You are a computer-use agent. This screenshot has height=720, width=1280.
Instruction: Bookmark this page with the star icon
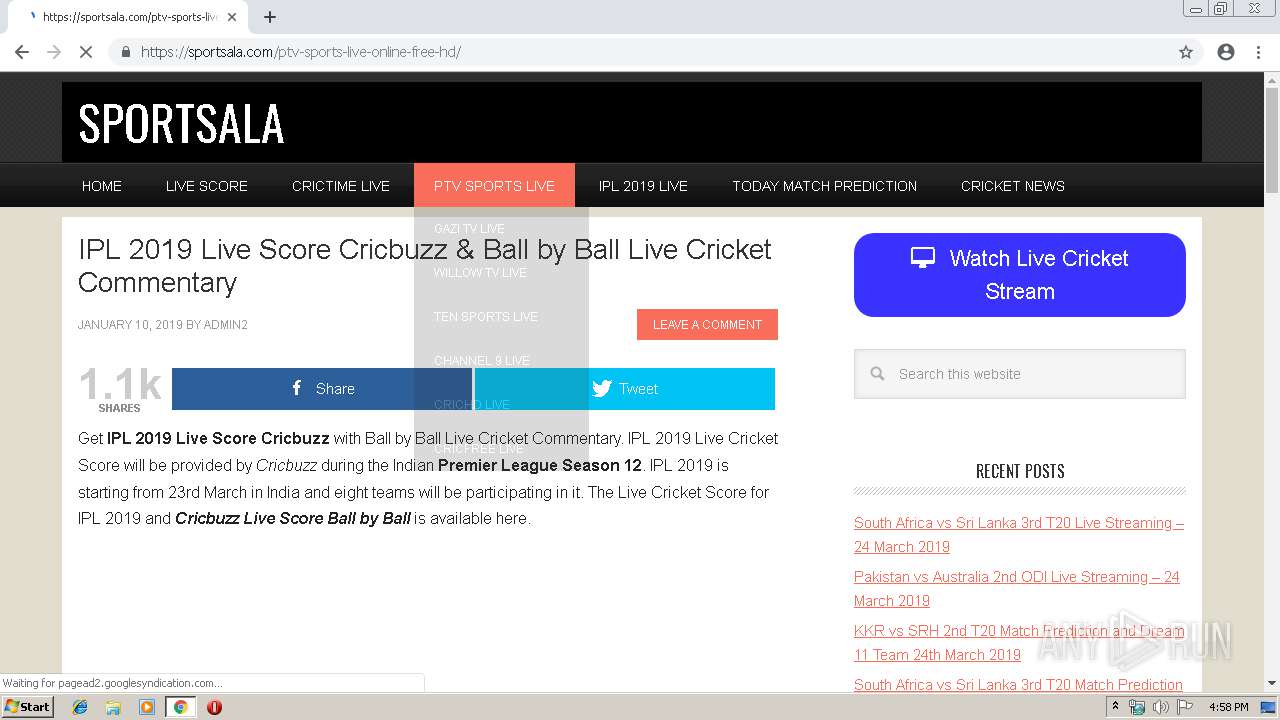click(x=1186, y=52)
